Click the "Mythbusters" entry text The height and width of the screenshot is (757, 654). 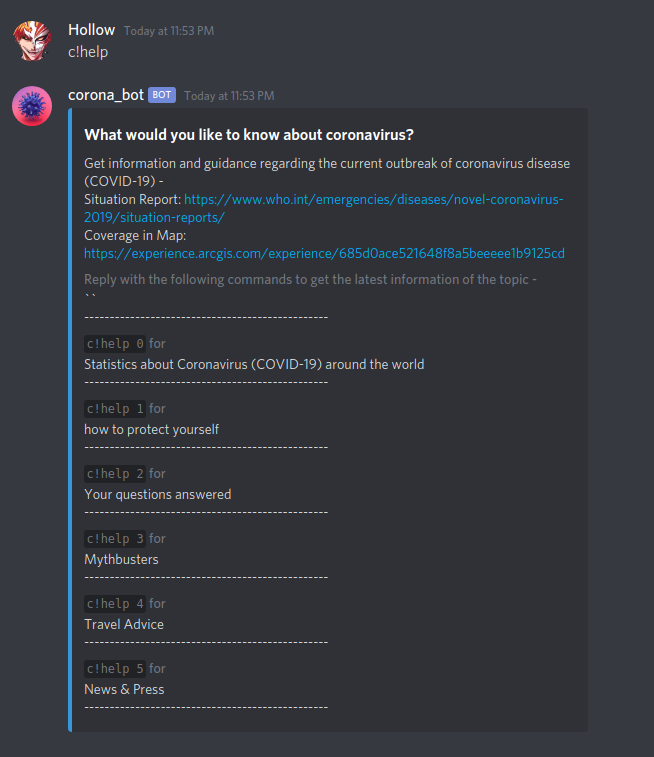(121, 559)
